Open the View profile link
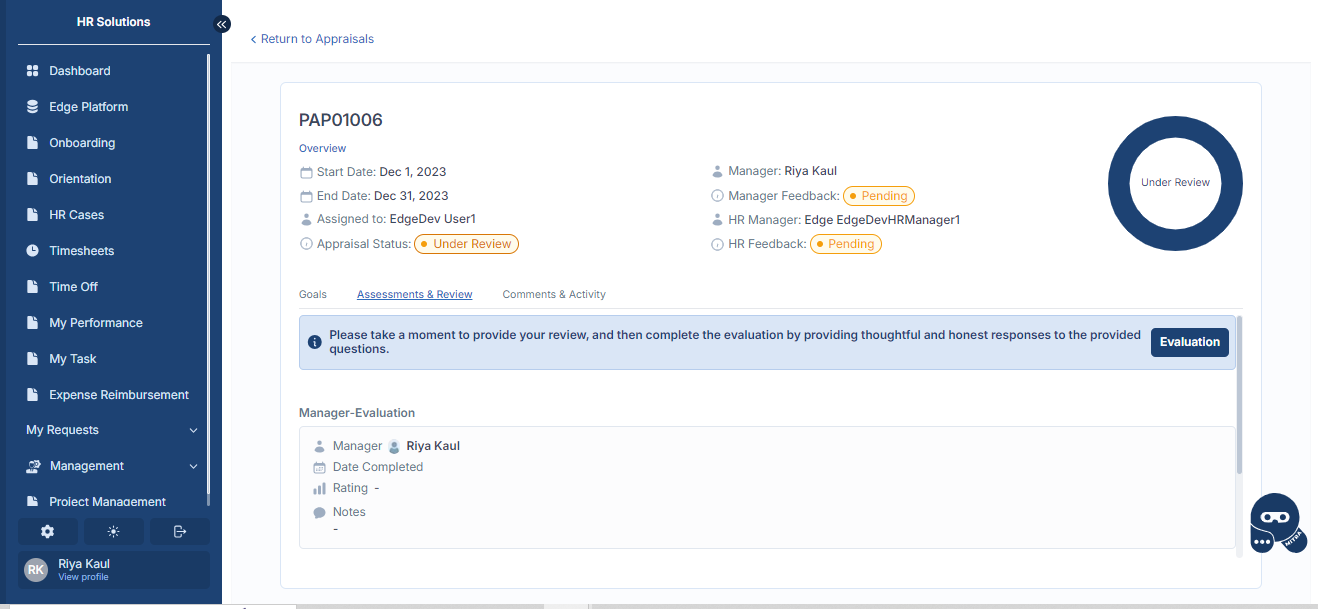This screenshot has height=609, width=1318. [83, 577]
